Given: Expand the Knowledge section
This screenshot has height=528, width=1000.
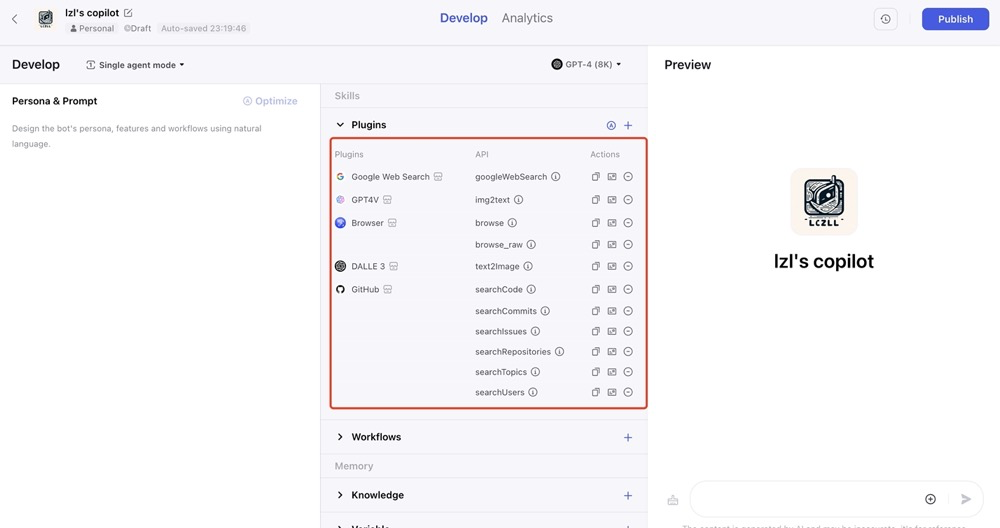Looking at the screenshot, I should (340, 495).
